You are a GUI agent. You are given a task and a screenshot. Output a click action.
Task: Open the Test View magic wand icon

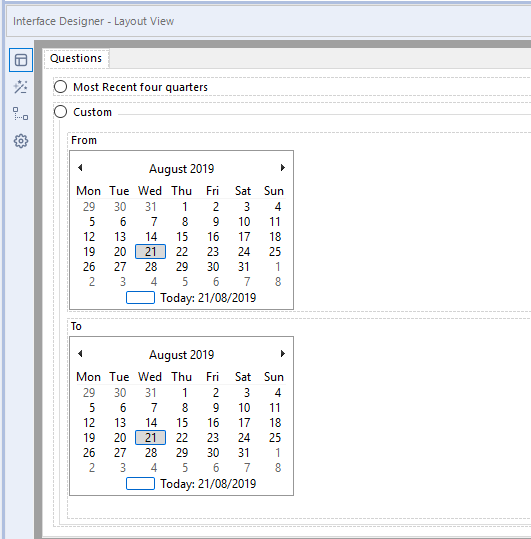(x=21, y=87)
